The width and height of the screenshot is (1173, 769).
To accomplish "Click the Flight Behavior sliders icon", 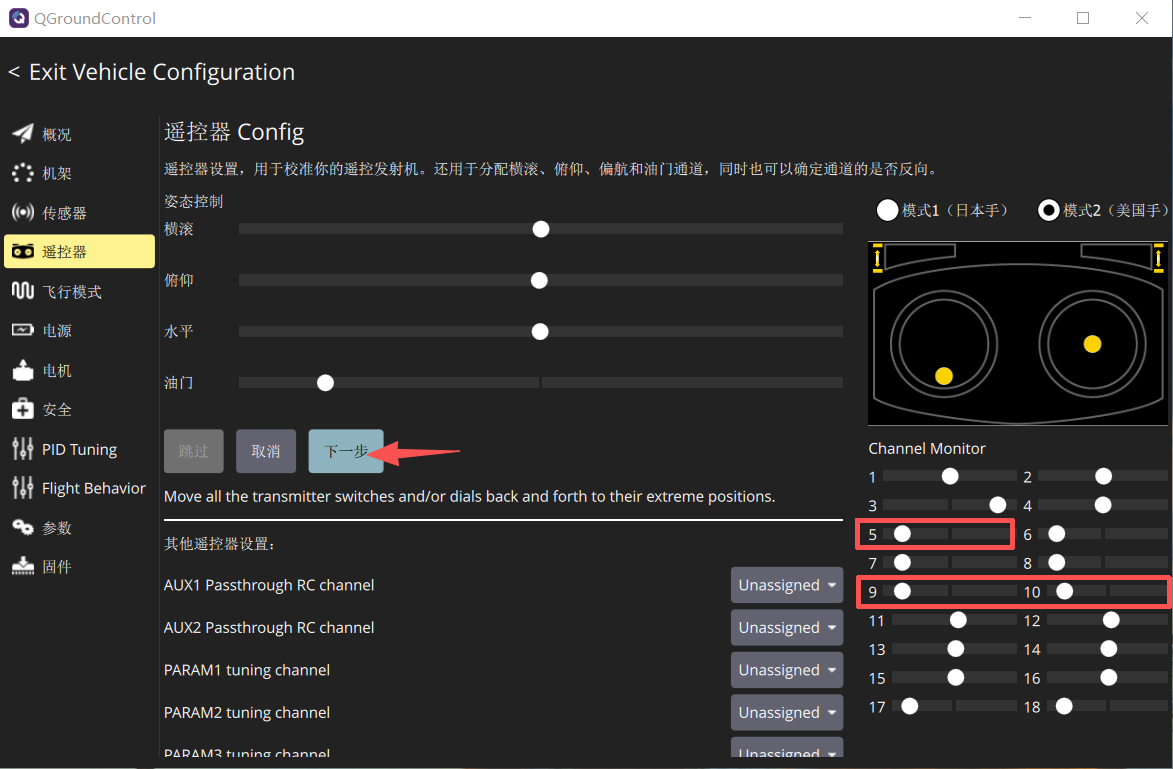I will point(22,488).
